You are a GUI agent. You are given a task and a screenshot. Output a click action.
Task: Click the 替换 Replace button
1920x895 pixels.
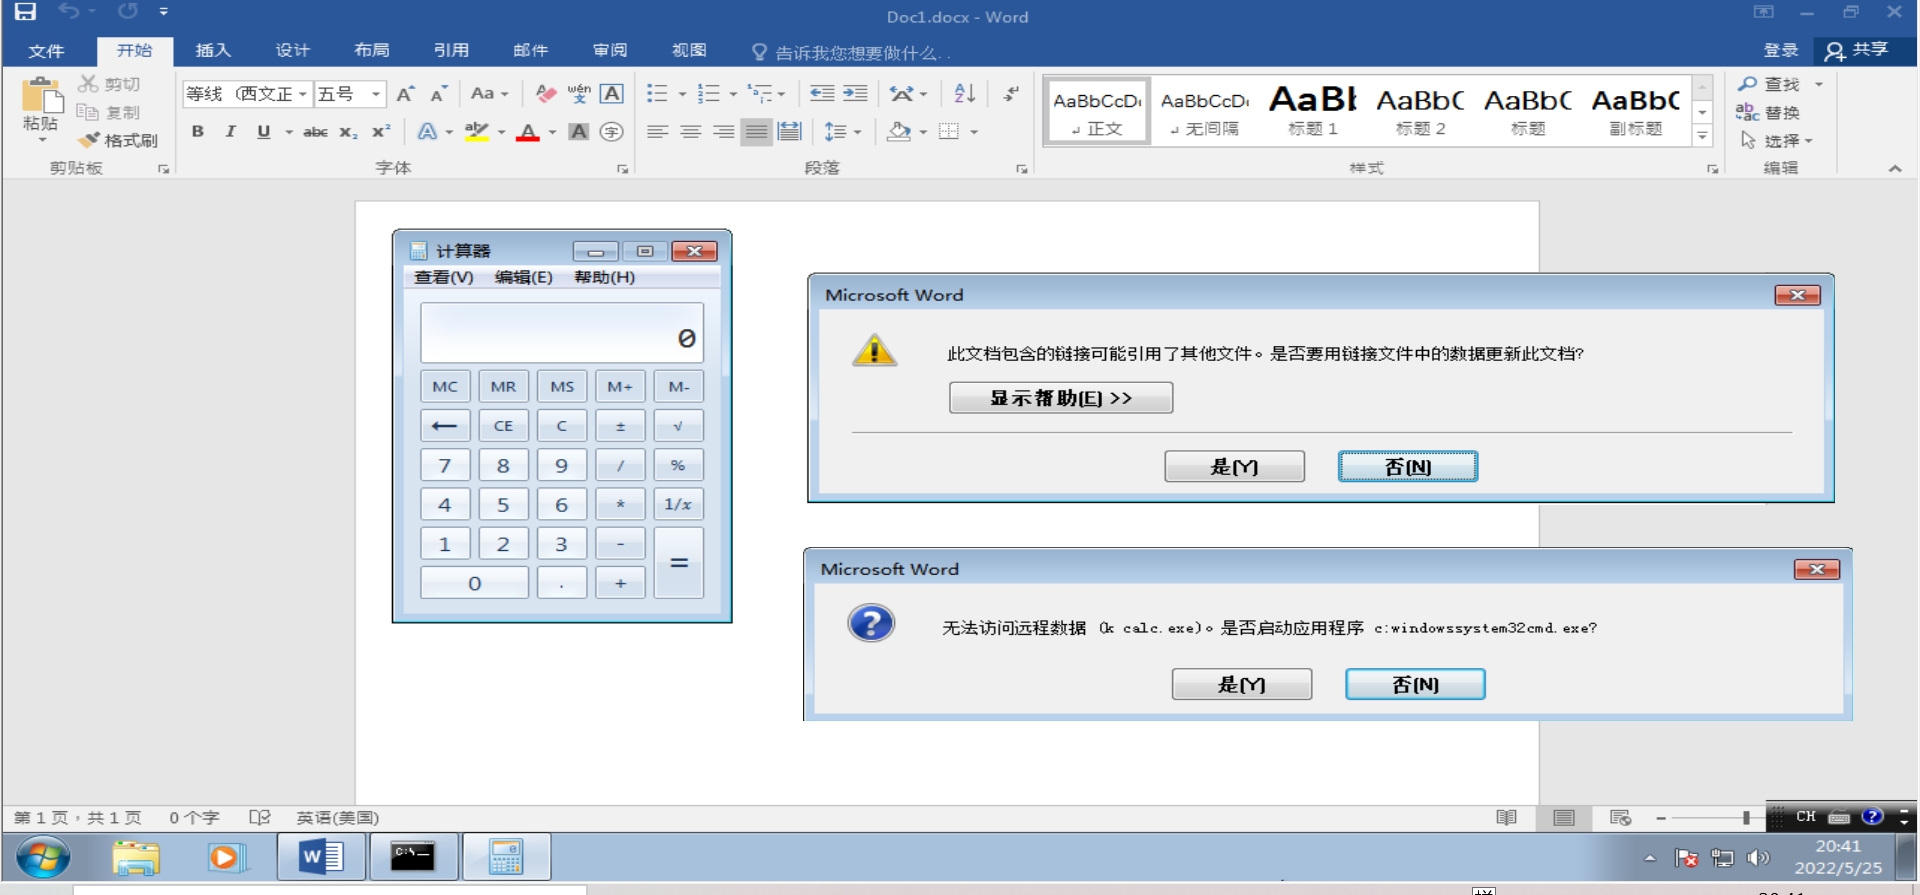click(1768, 112)
